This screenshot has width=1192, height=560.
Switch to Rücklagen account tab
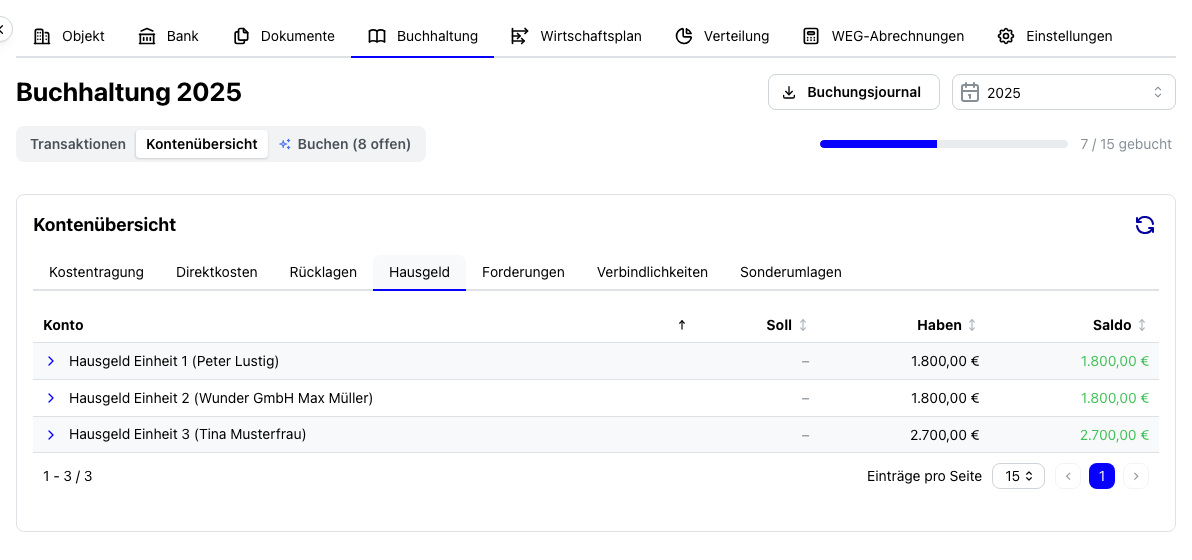(x=323, y=272)
